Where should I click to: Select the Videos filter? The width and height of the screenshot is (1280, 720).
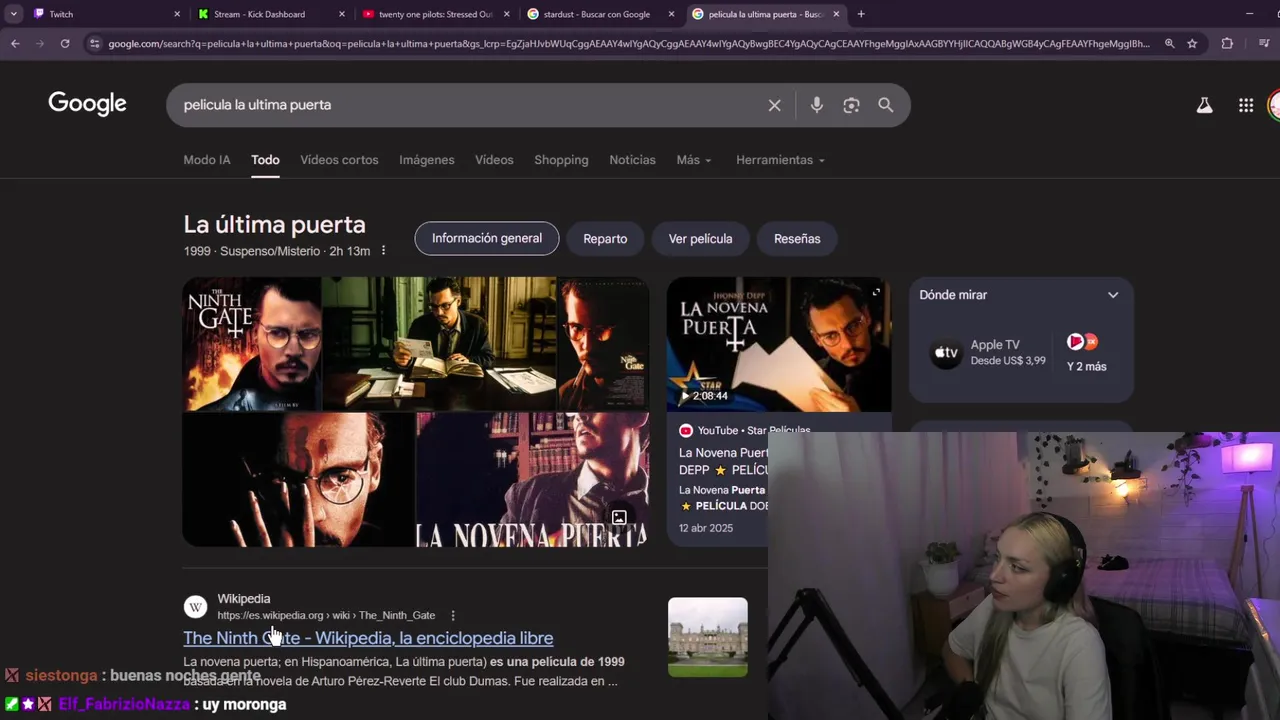[494, 160]
